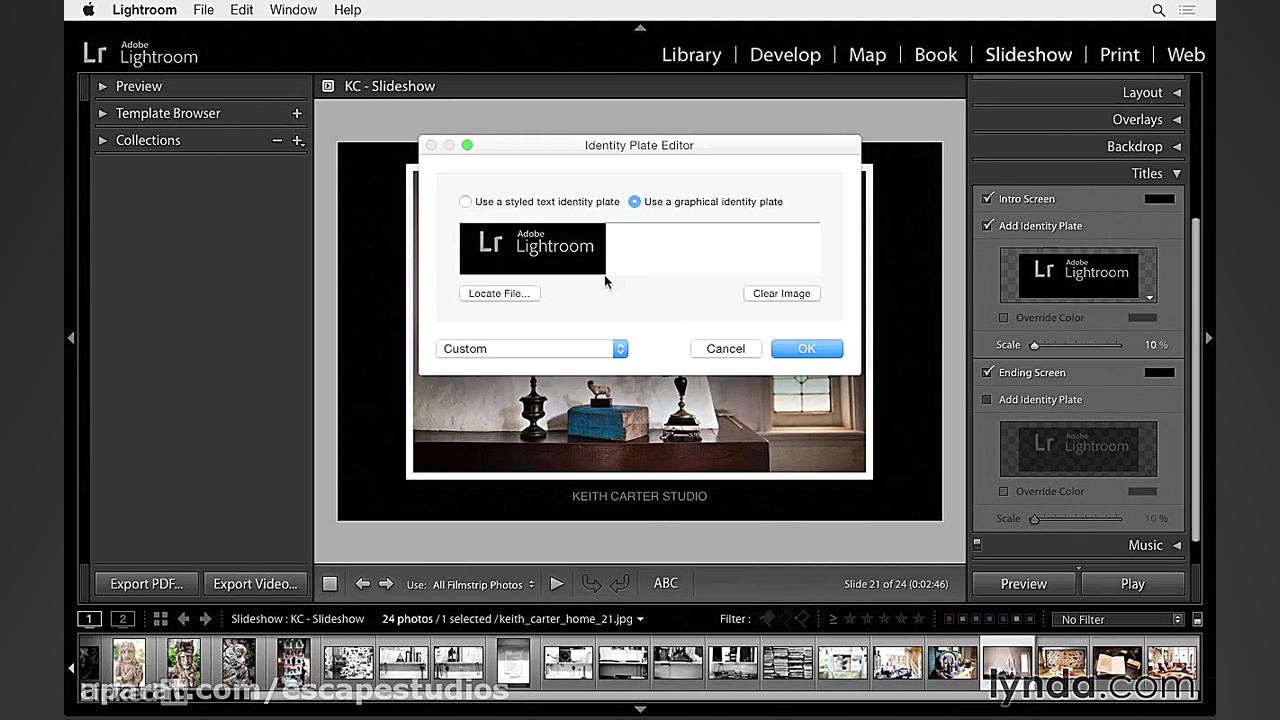Click a filter flag icon in the filmstrip bar
The width and height of the screenshot is (1280, 720).
pyautogui.click(x=768, y=619)
